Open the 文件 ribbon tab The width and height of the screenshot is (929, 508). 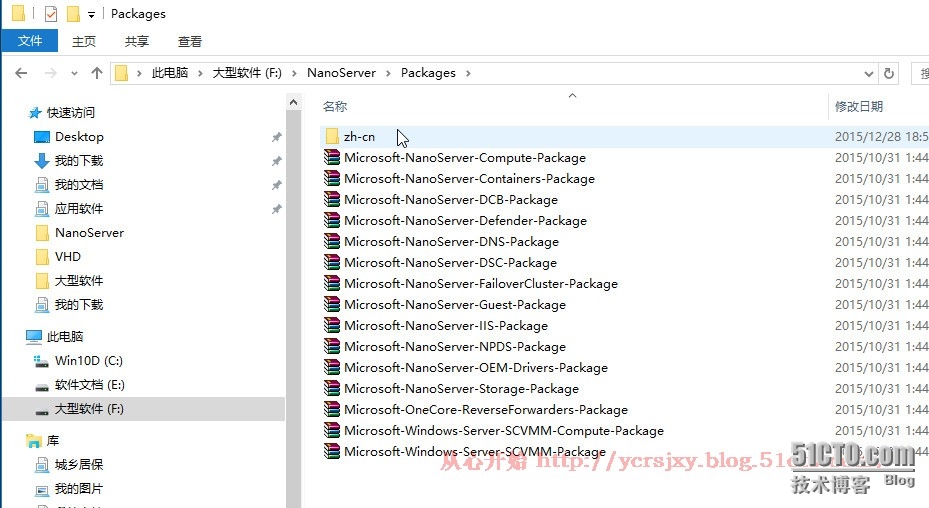[30, 41]
